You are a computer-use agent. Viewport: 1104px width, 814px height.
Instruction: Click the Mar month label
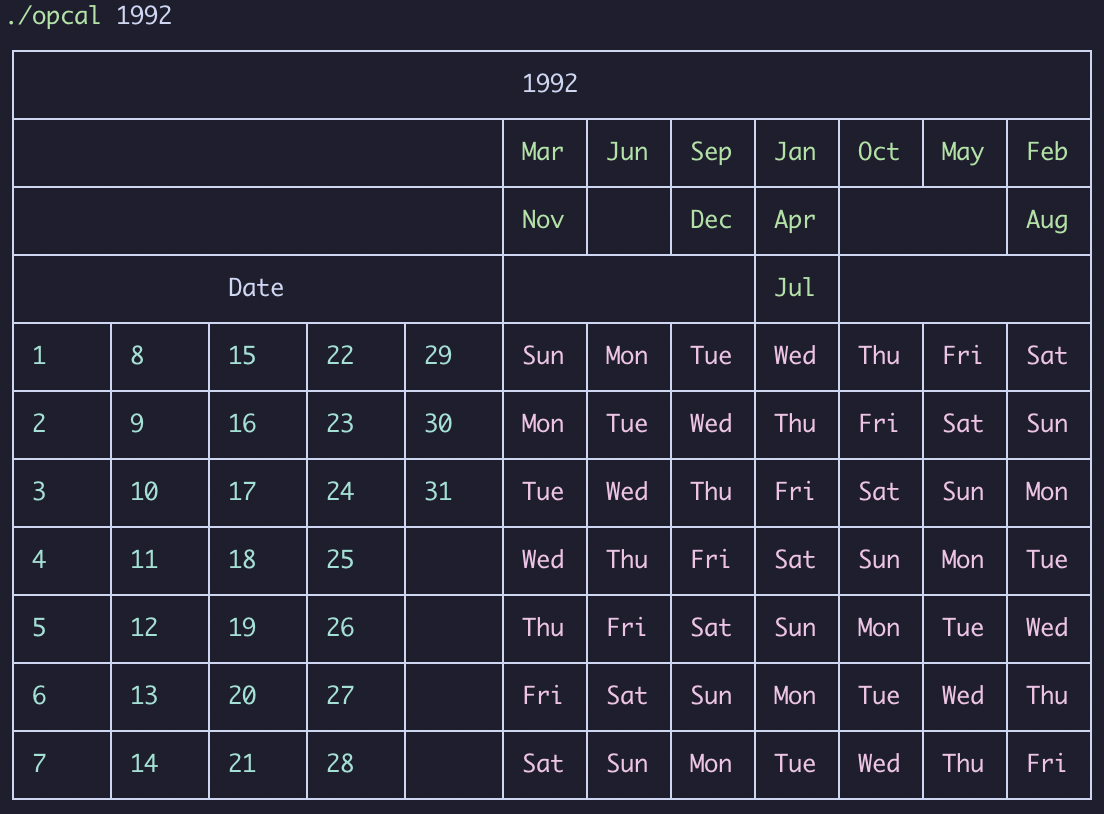543,152
